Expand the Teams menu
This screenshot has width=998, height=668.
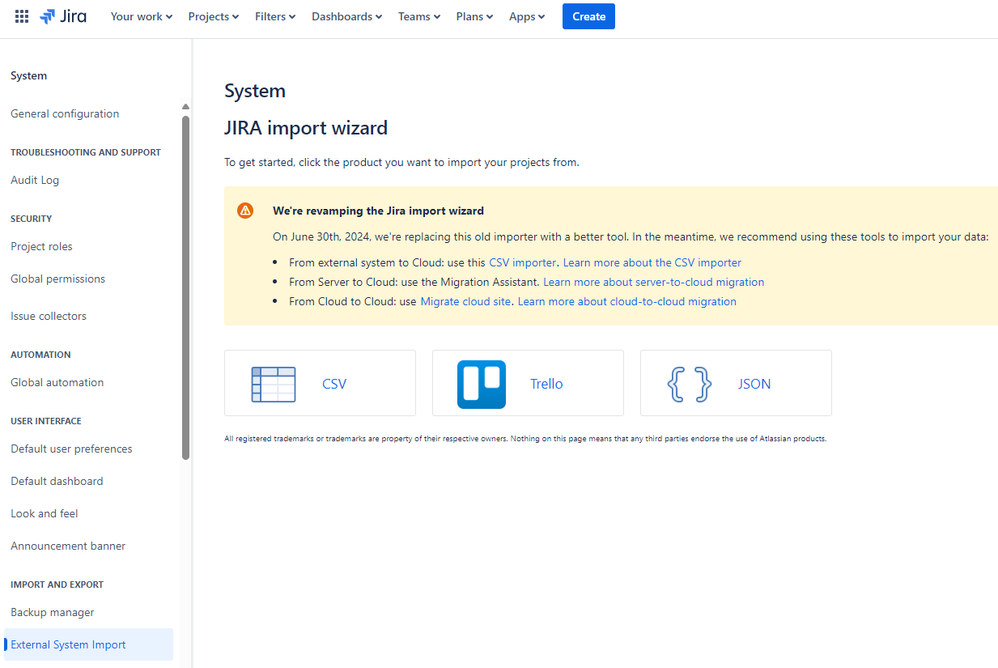(419, 17)
